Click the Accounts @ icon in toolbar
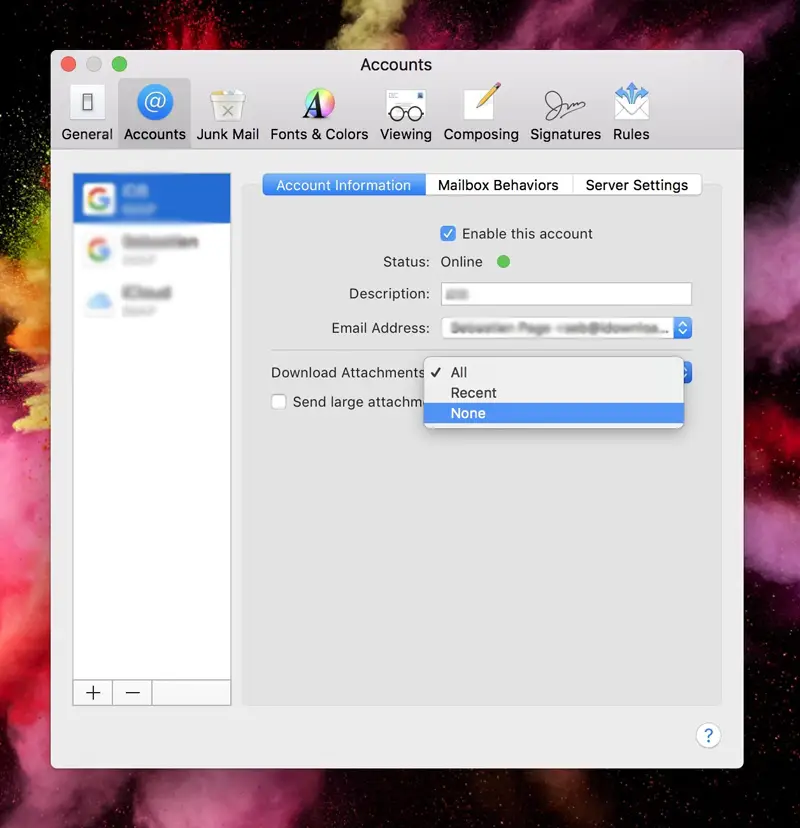 [x=155, y=113]
